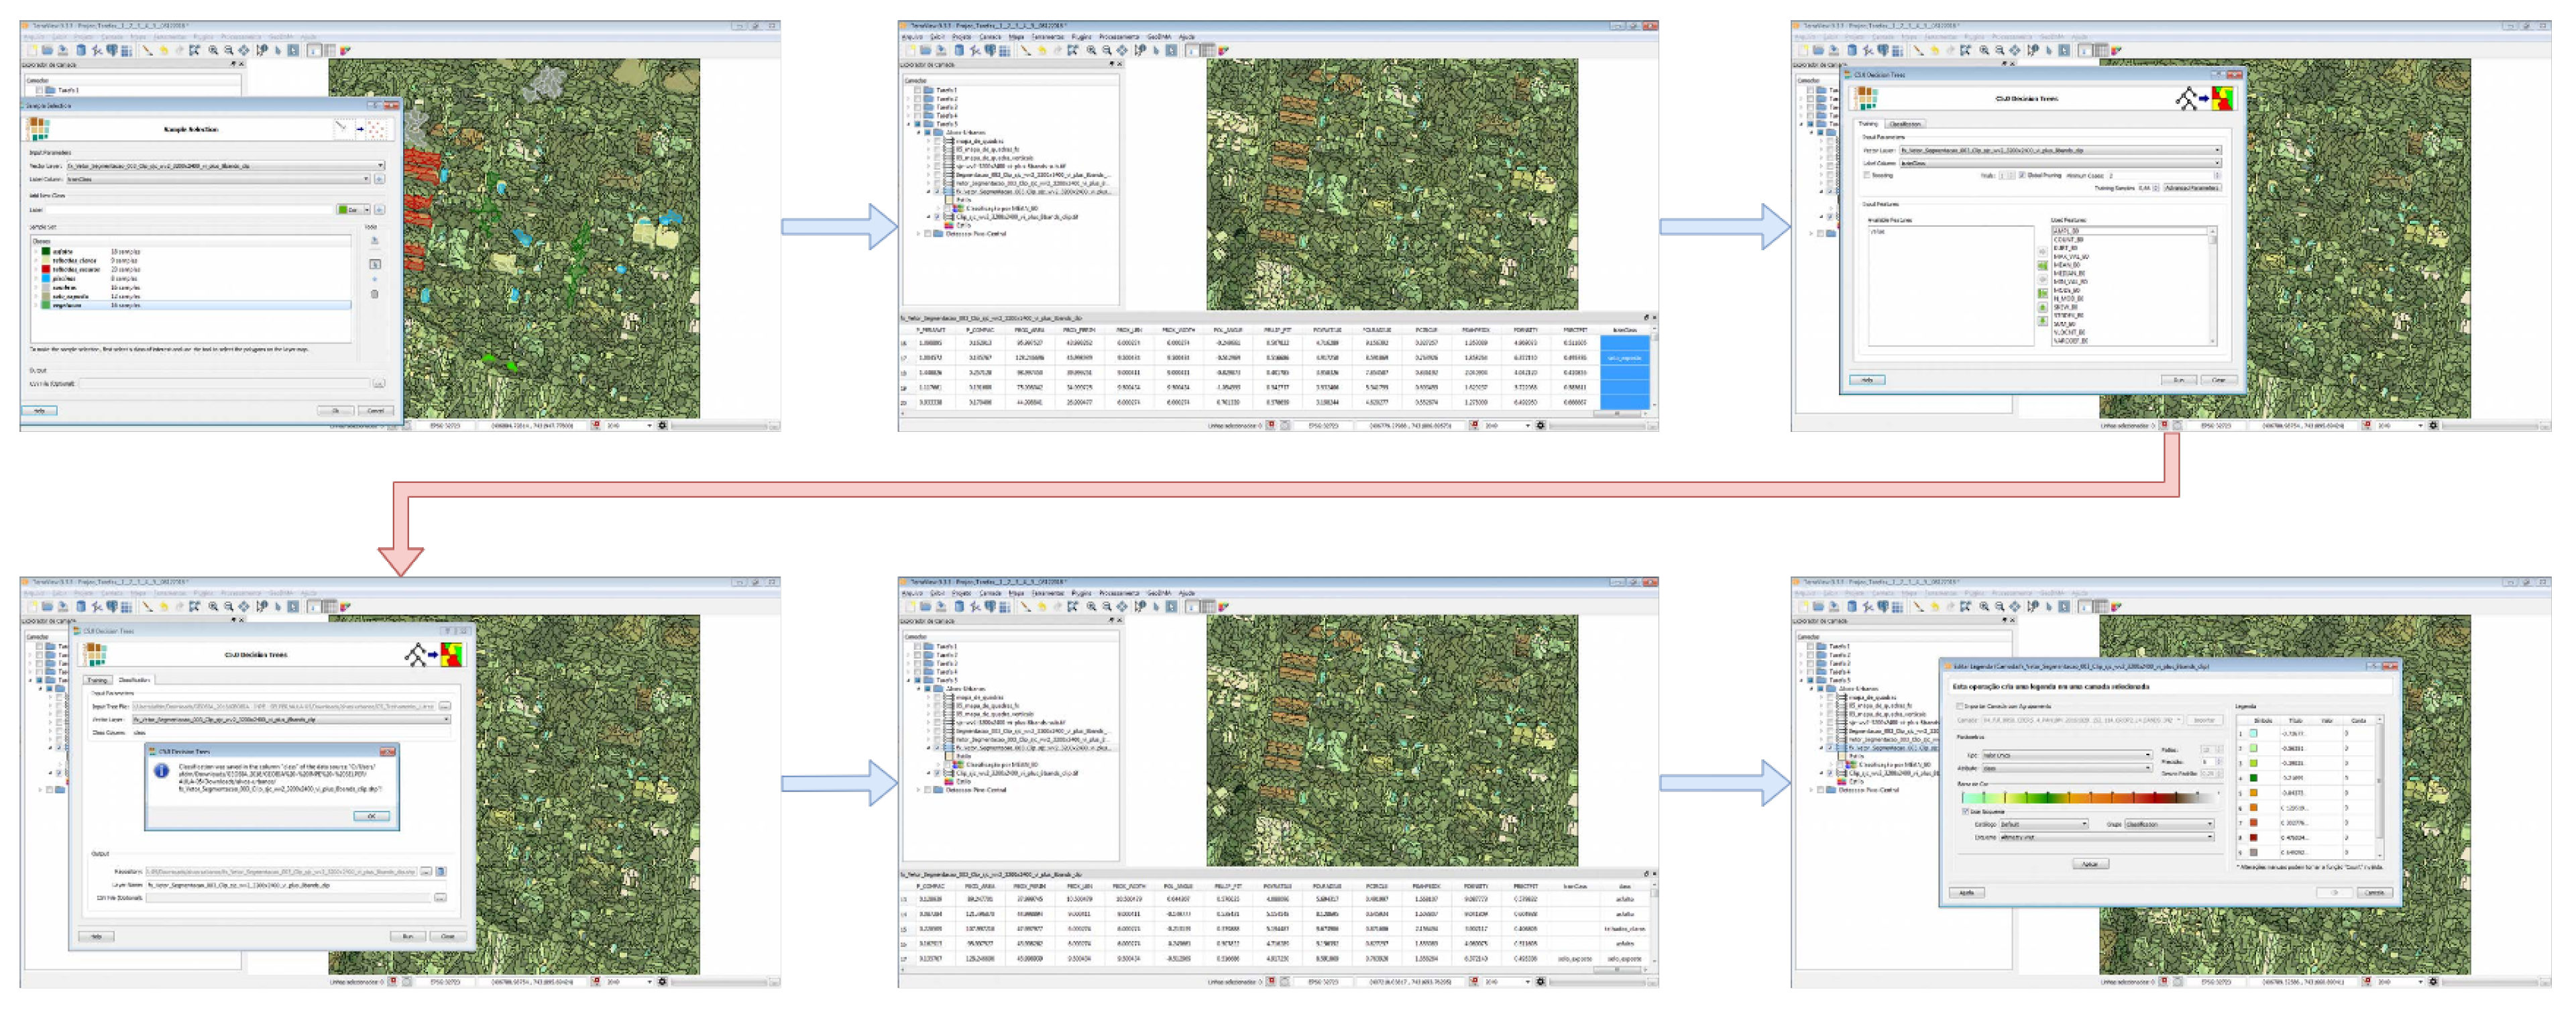The width and height of the screenshot is (2576, 1010).
Task: Toggle the Global Pruning checkbox
Action: tap(2022, 175)
